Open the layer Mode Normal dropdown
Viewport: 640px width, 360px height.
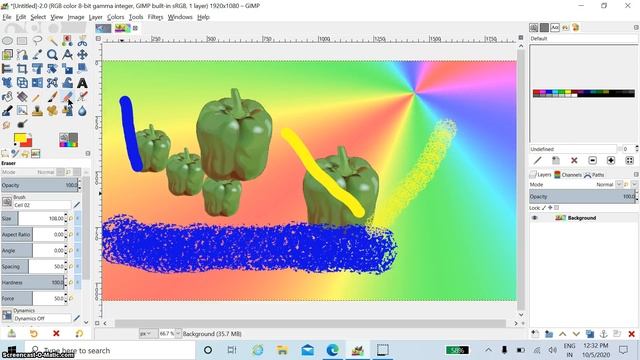619,184
